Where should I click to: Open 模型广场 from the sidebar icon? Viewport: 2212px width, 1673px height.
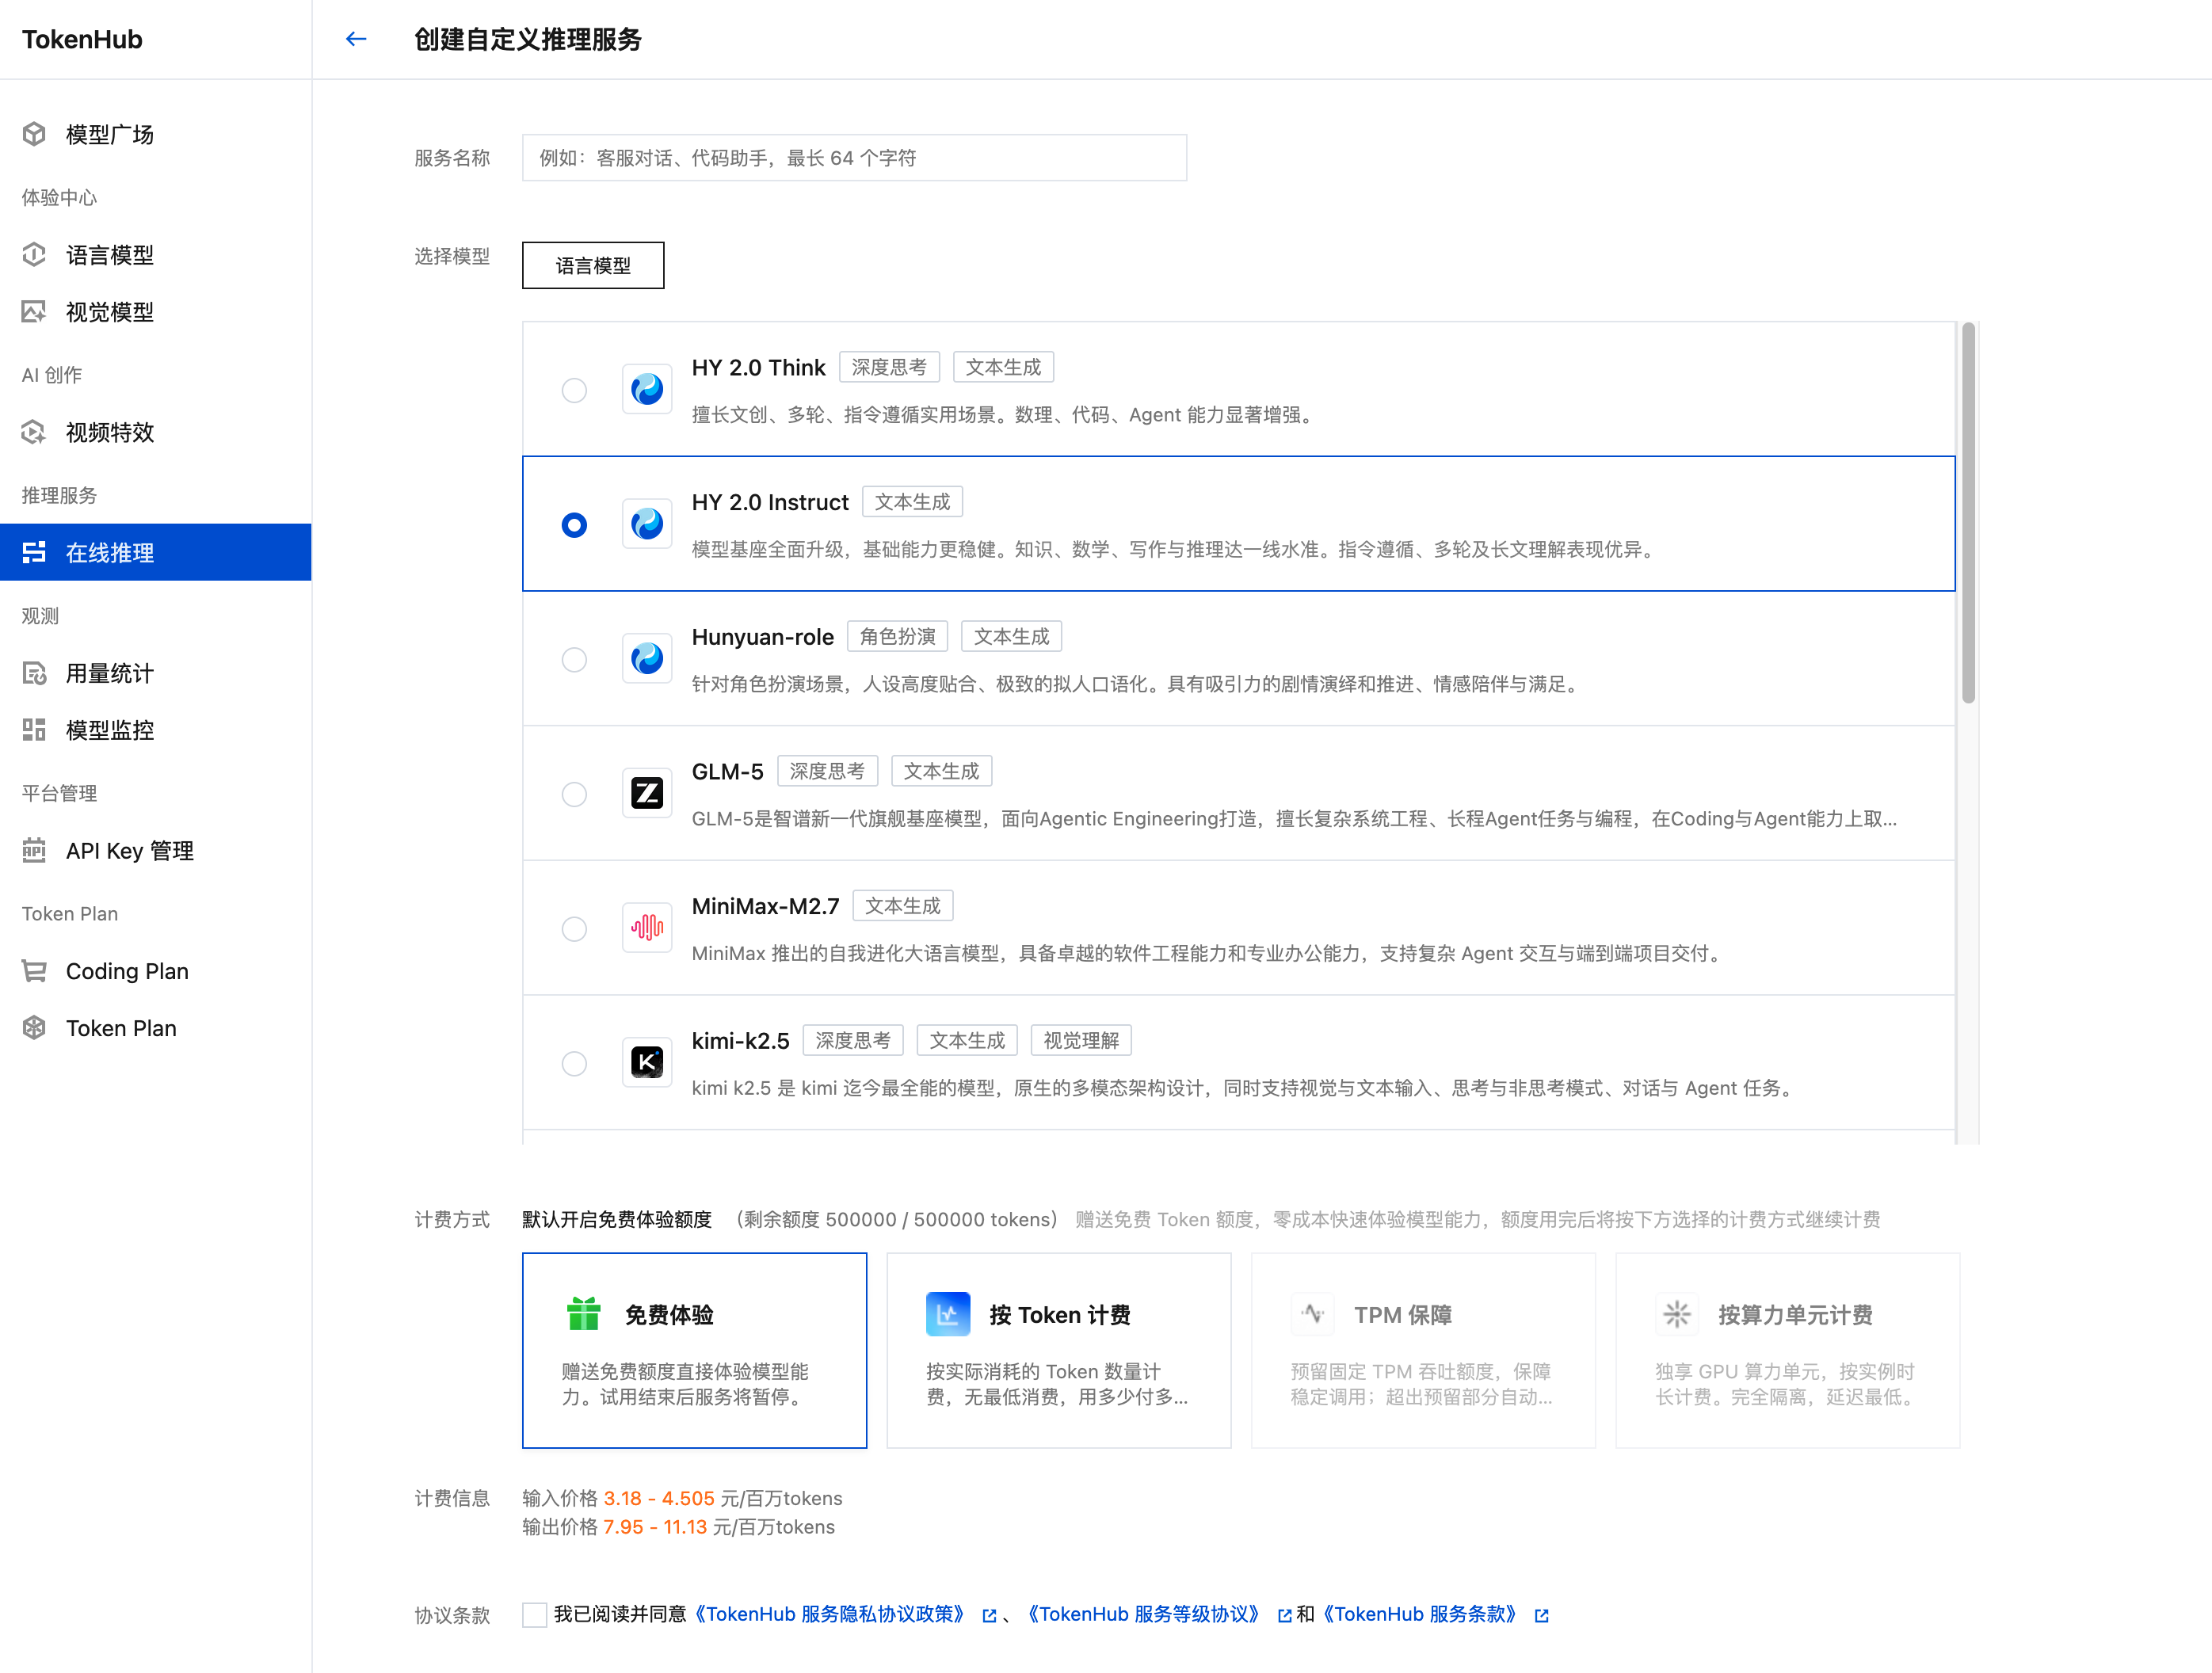pos(35,134)
